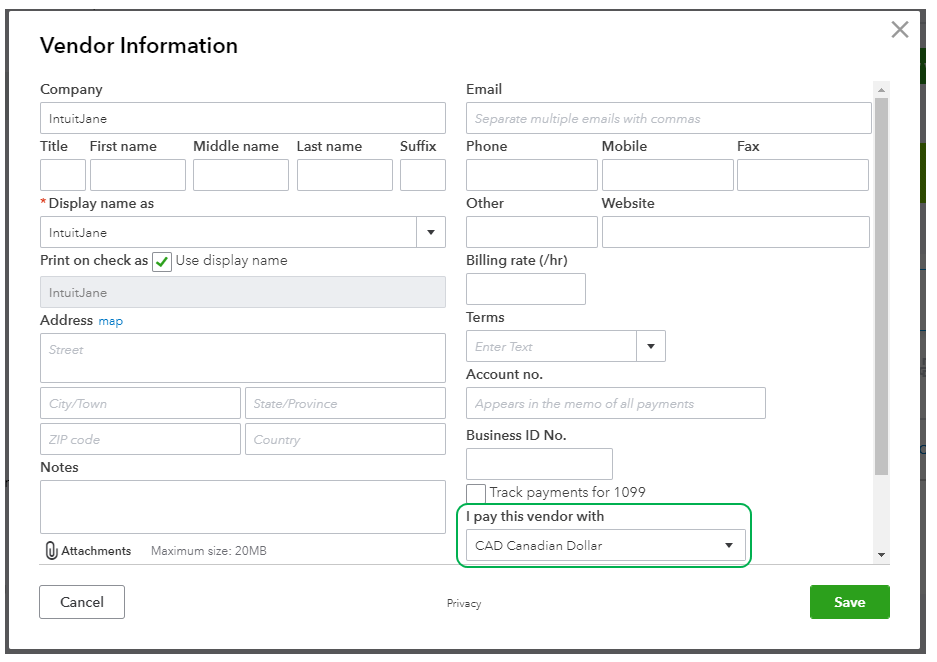The height and width of the screenshot is (662, 937).
Task: Open the Terms dropdown arrow
Action: (x=651, y=347)
